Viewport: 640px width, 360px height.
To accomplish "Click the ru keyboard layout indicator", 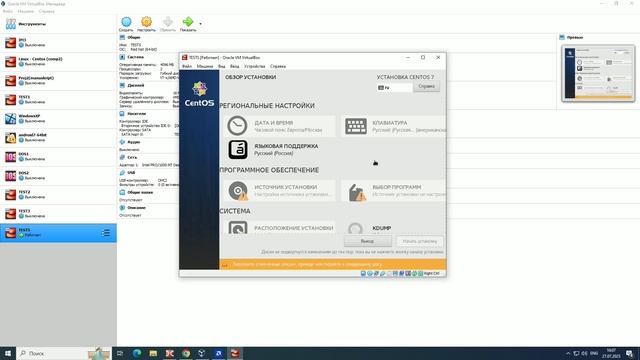I will coord(394,88).
